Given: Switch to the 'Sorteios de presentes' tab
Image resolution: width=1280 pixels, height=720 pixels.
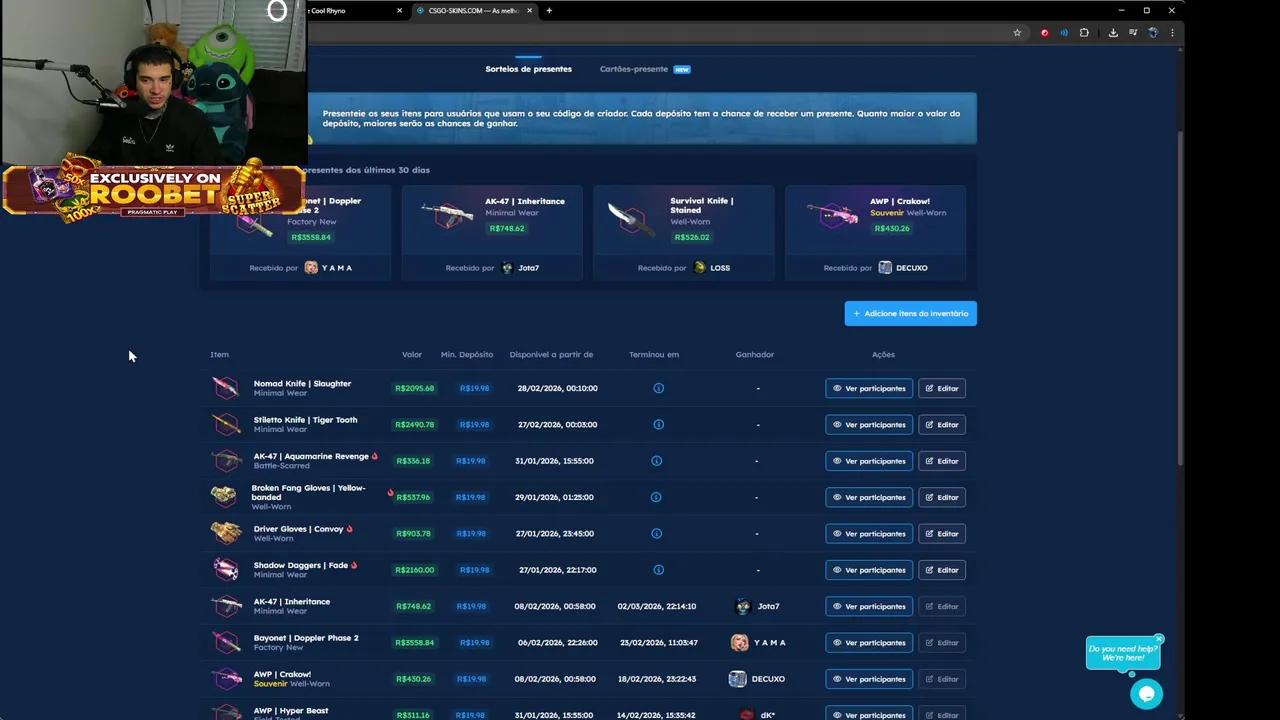Looking at the screenshot, I should (528, 69).
